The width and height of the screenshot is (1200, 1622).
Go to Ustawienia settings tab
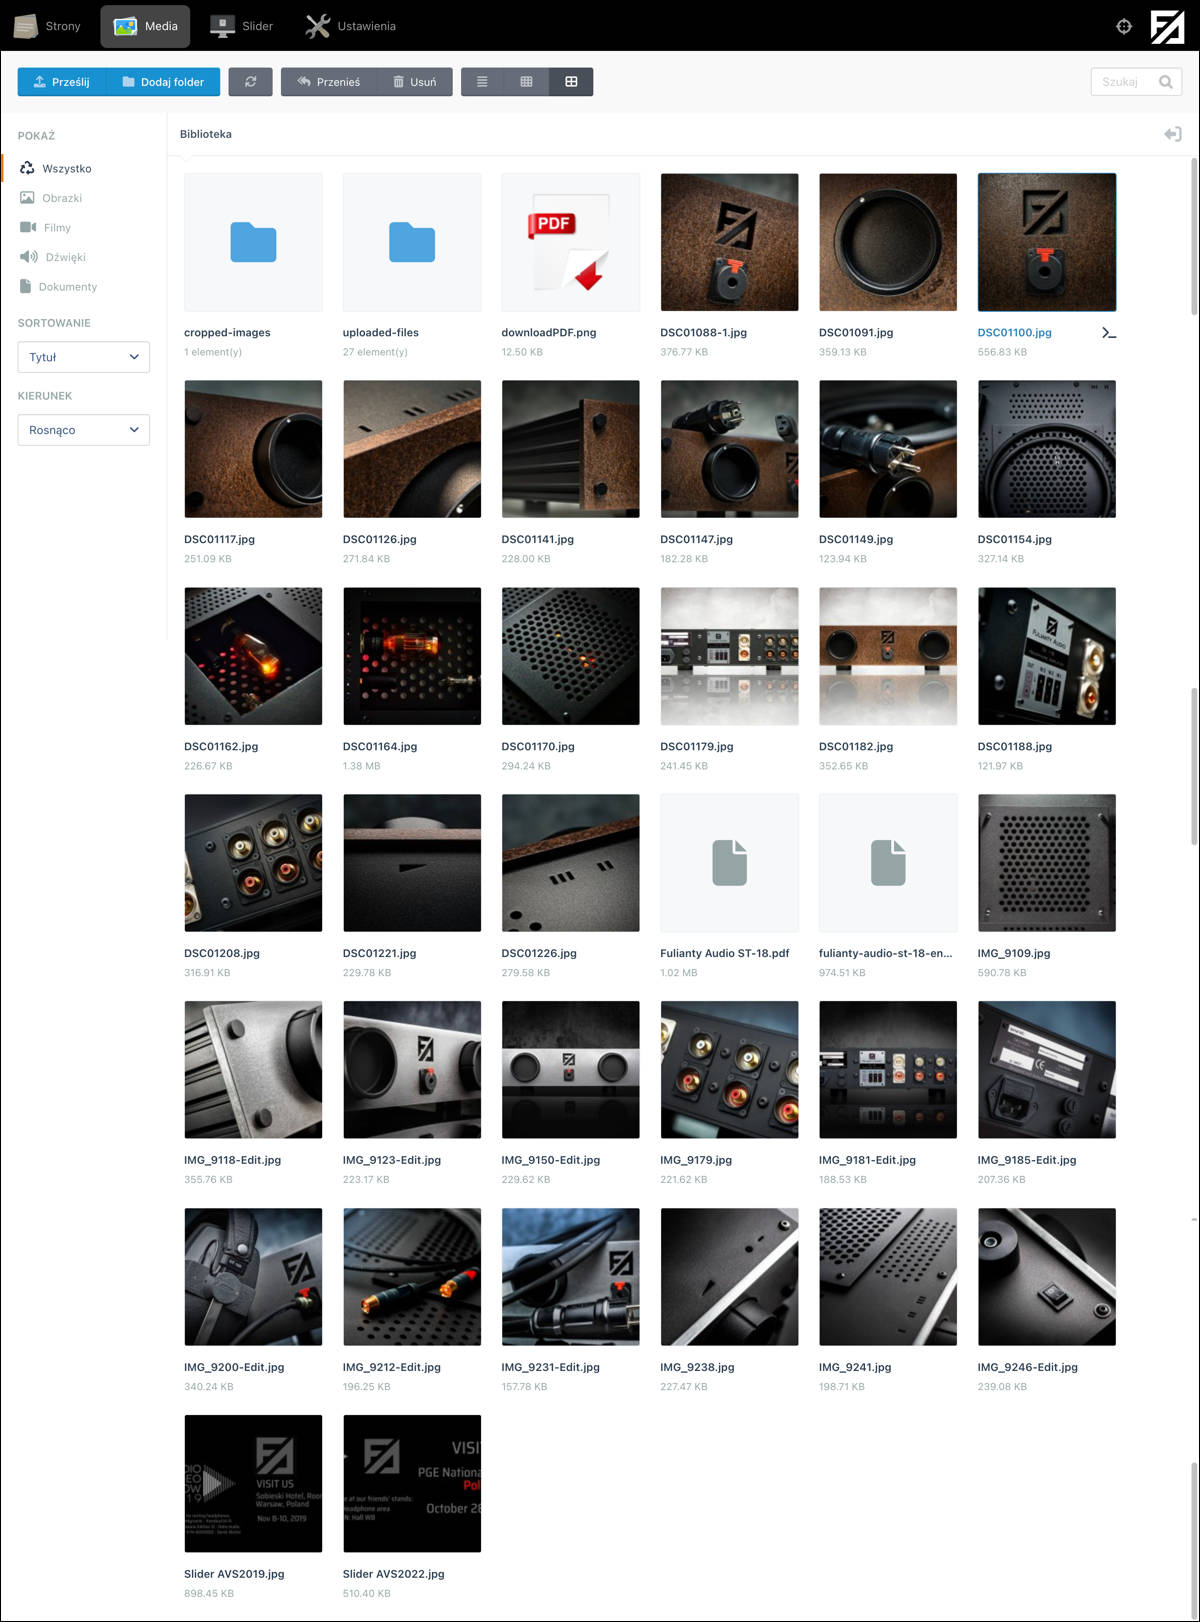coord(351,26)
